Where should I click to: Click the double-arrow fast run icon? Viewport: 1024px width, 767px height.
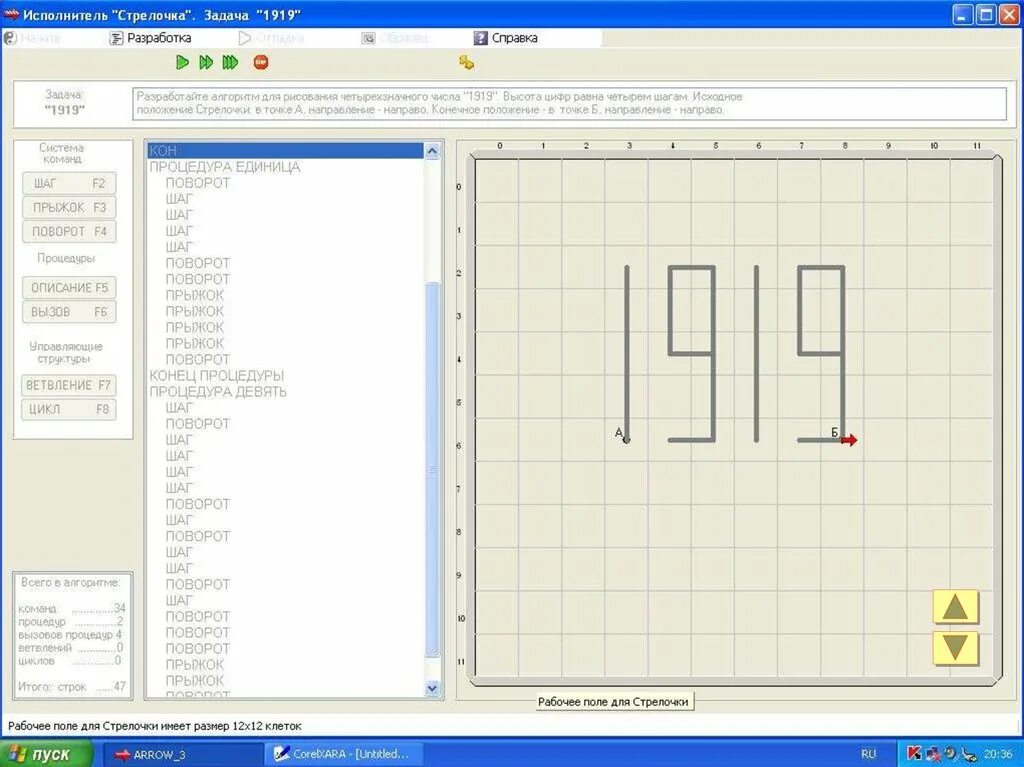(206, 63)
